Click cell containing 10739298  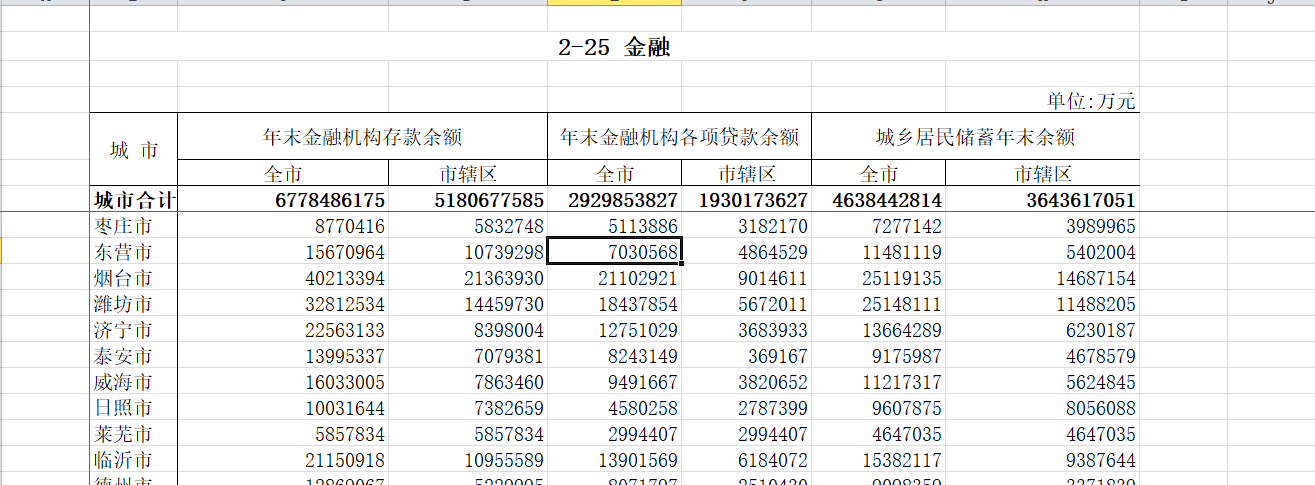tap(468, 252)
